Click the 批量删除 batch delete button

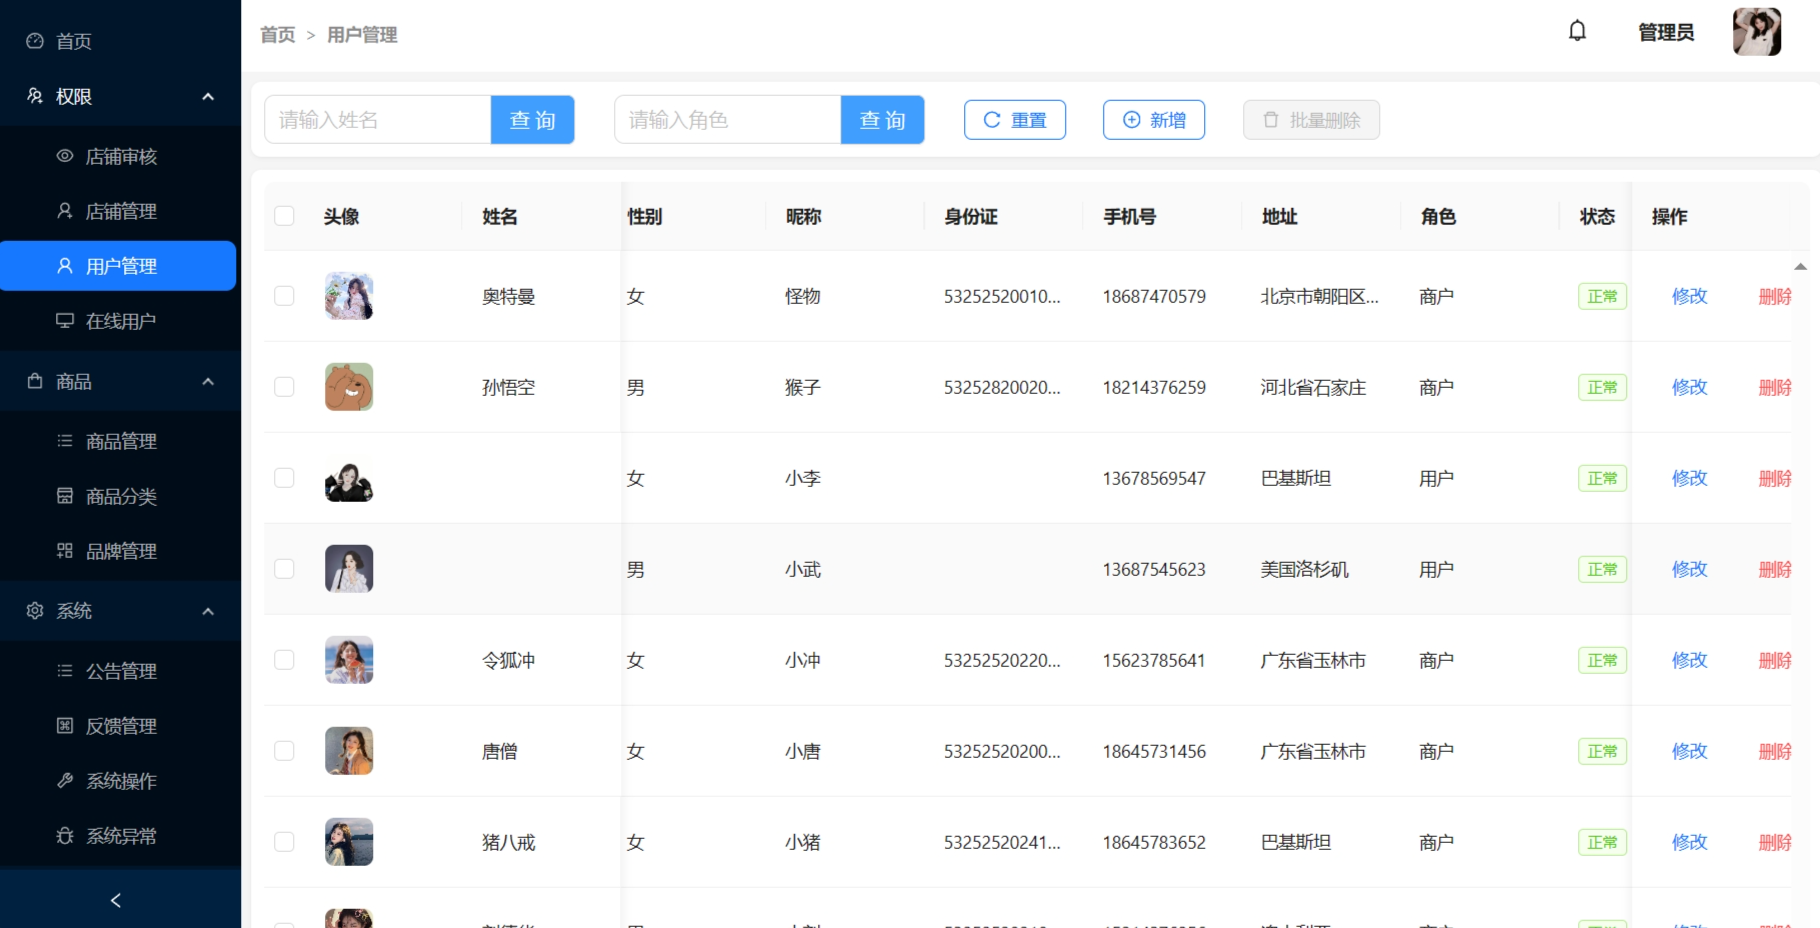(x=1311, y=120)
